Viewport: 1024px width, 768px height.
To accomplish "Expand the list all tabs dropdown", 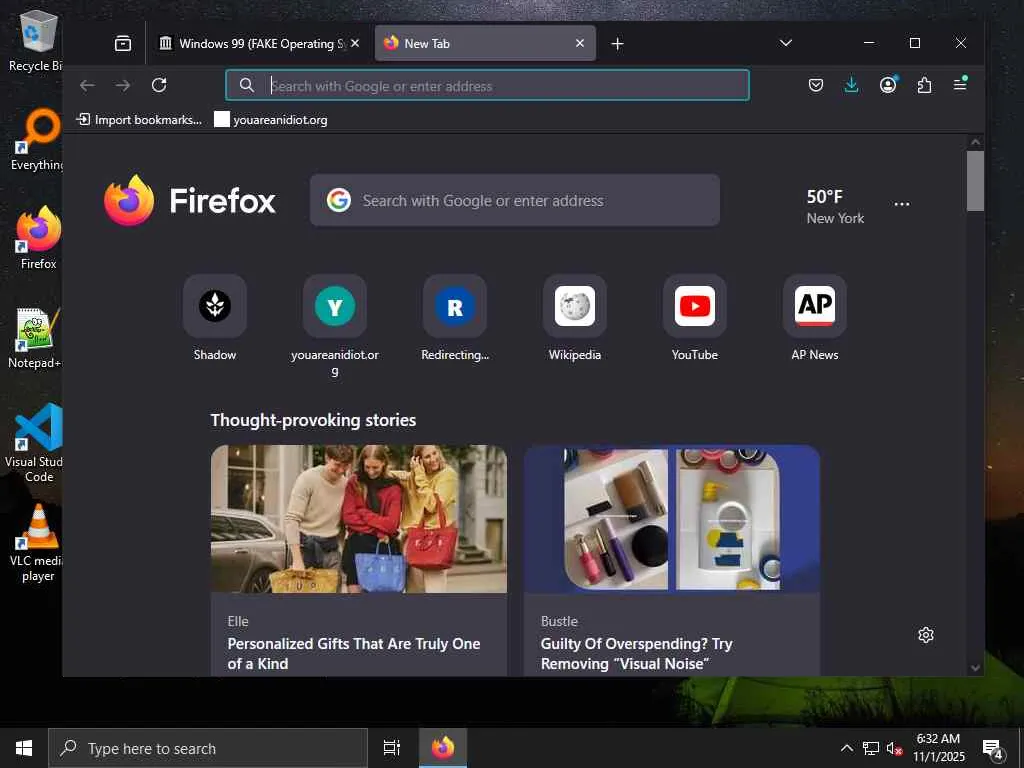I will tap(786, 43).
